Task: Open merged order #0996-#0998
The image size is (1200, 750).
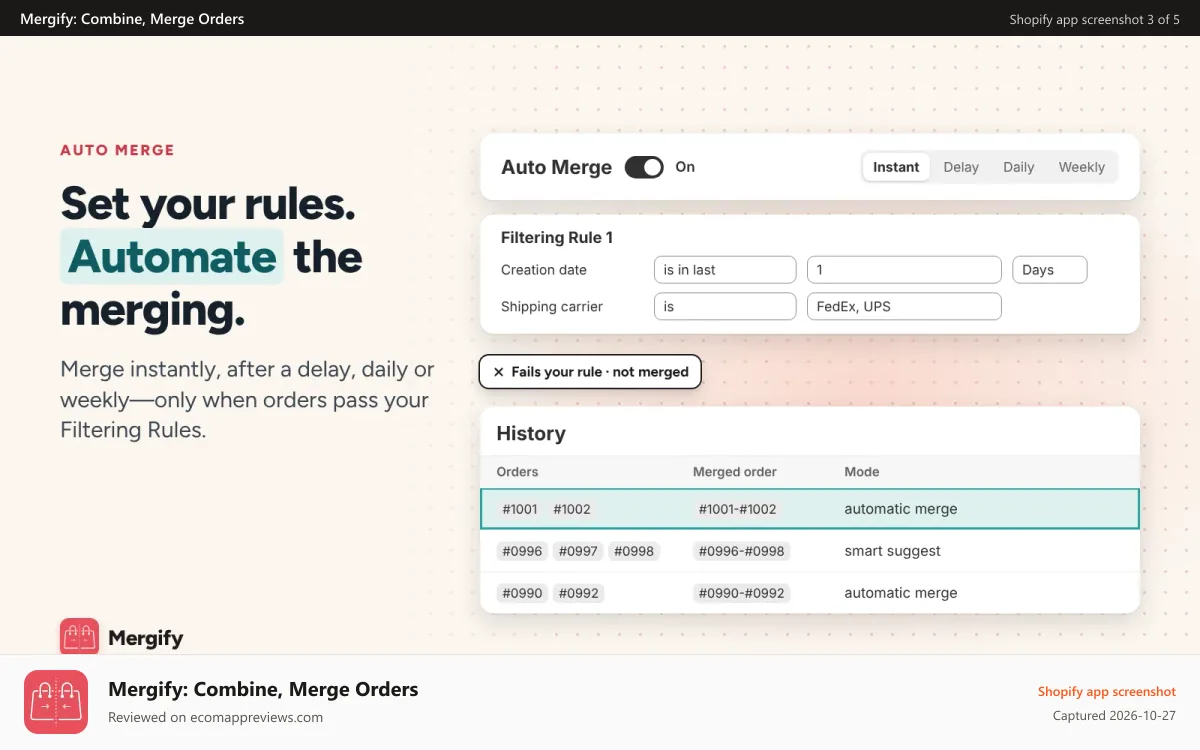Action: [x=741, y=551]
